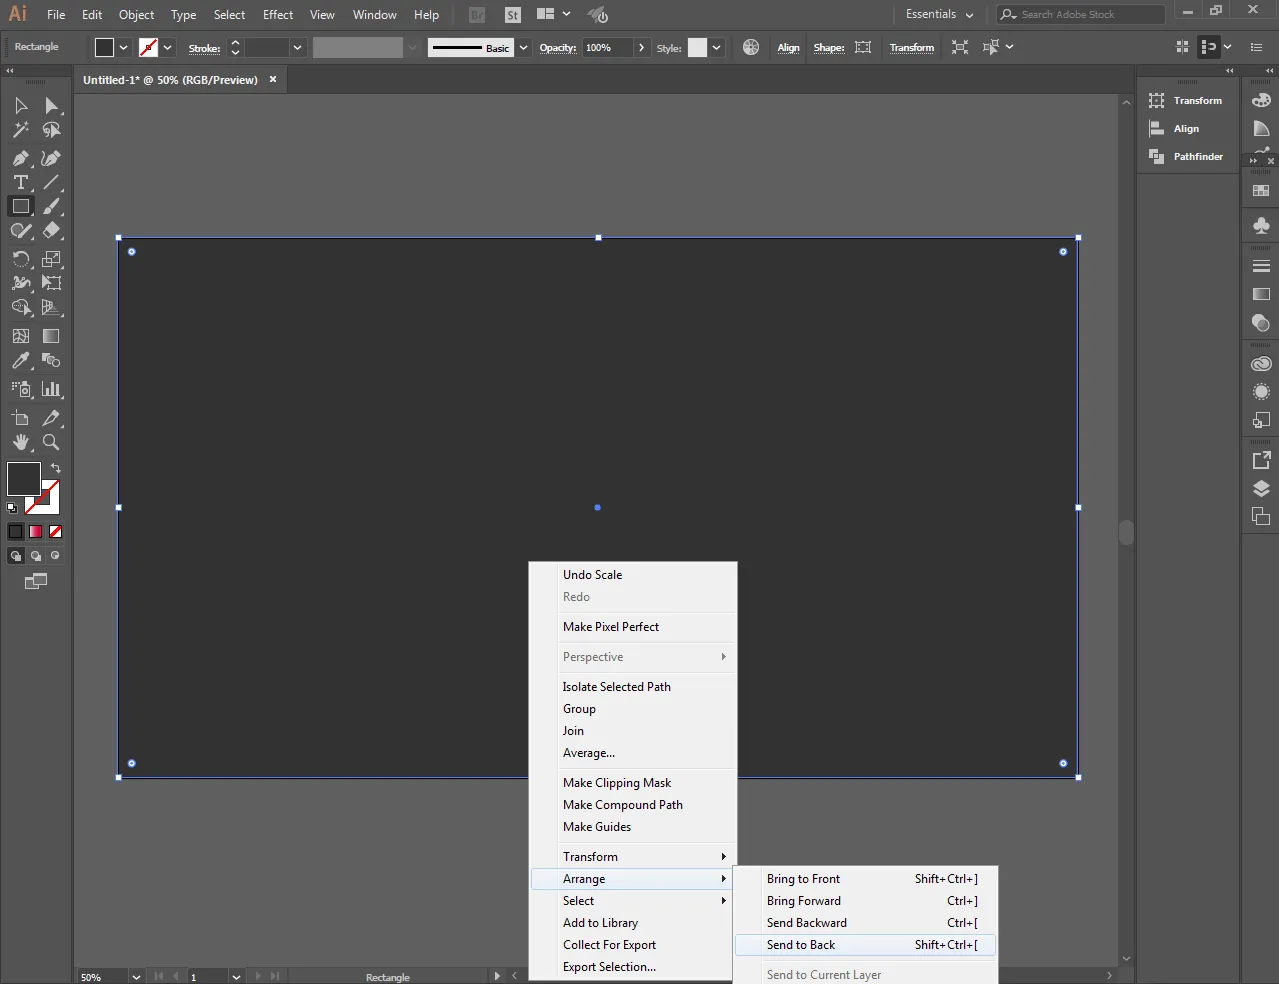Select the Hand tool
Image resolution: width=1279 pixels, height=984 pixels.
click(20, 442)
